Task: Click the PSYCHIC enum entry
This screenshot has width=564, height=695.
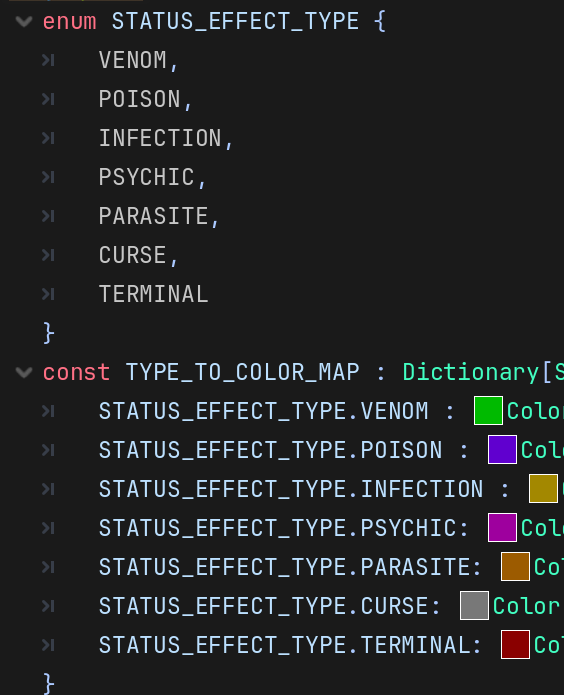Action: click(x=146, y=177)
